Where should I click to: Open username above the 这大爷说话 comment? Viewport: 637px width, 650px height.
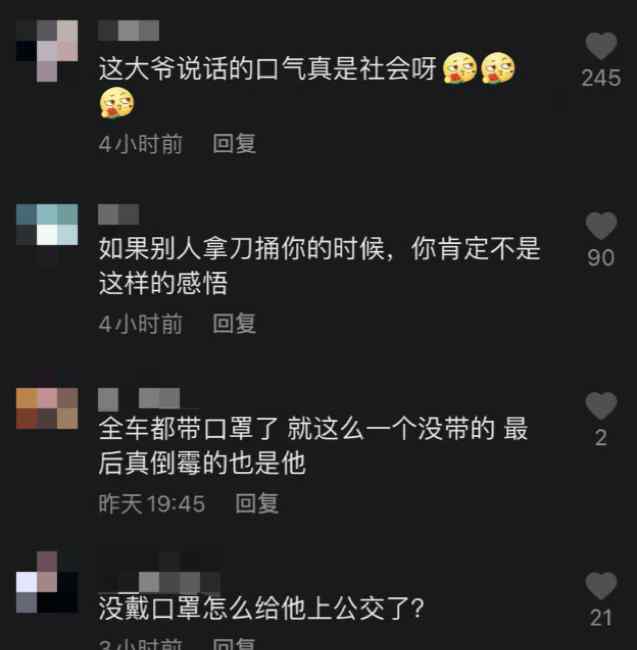click(x=128, y=30)
